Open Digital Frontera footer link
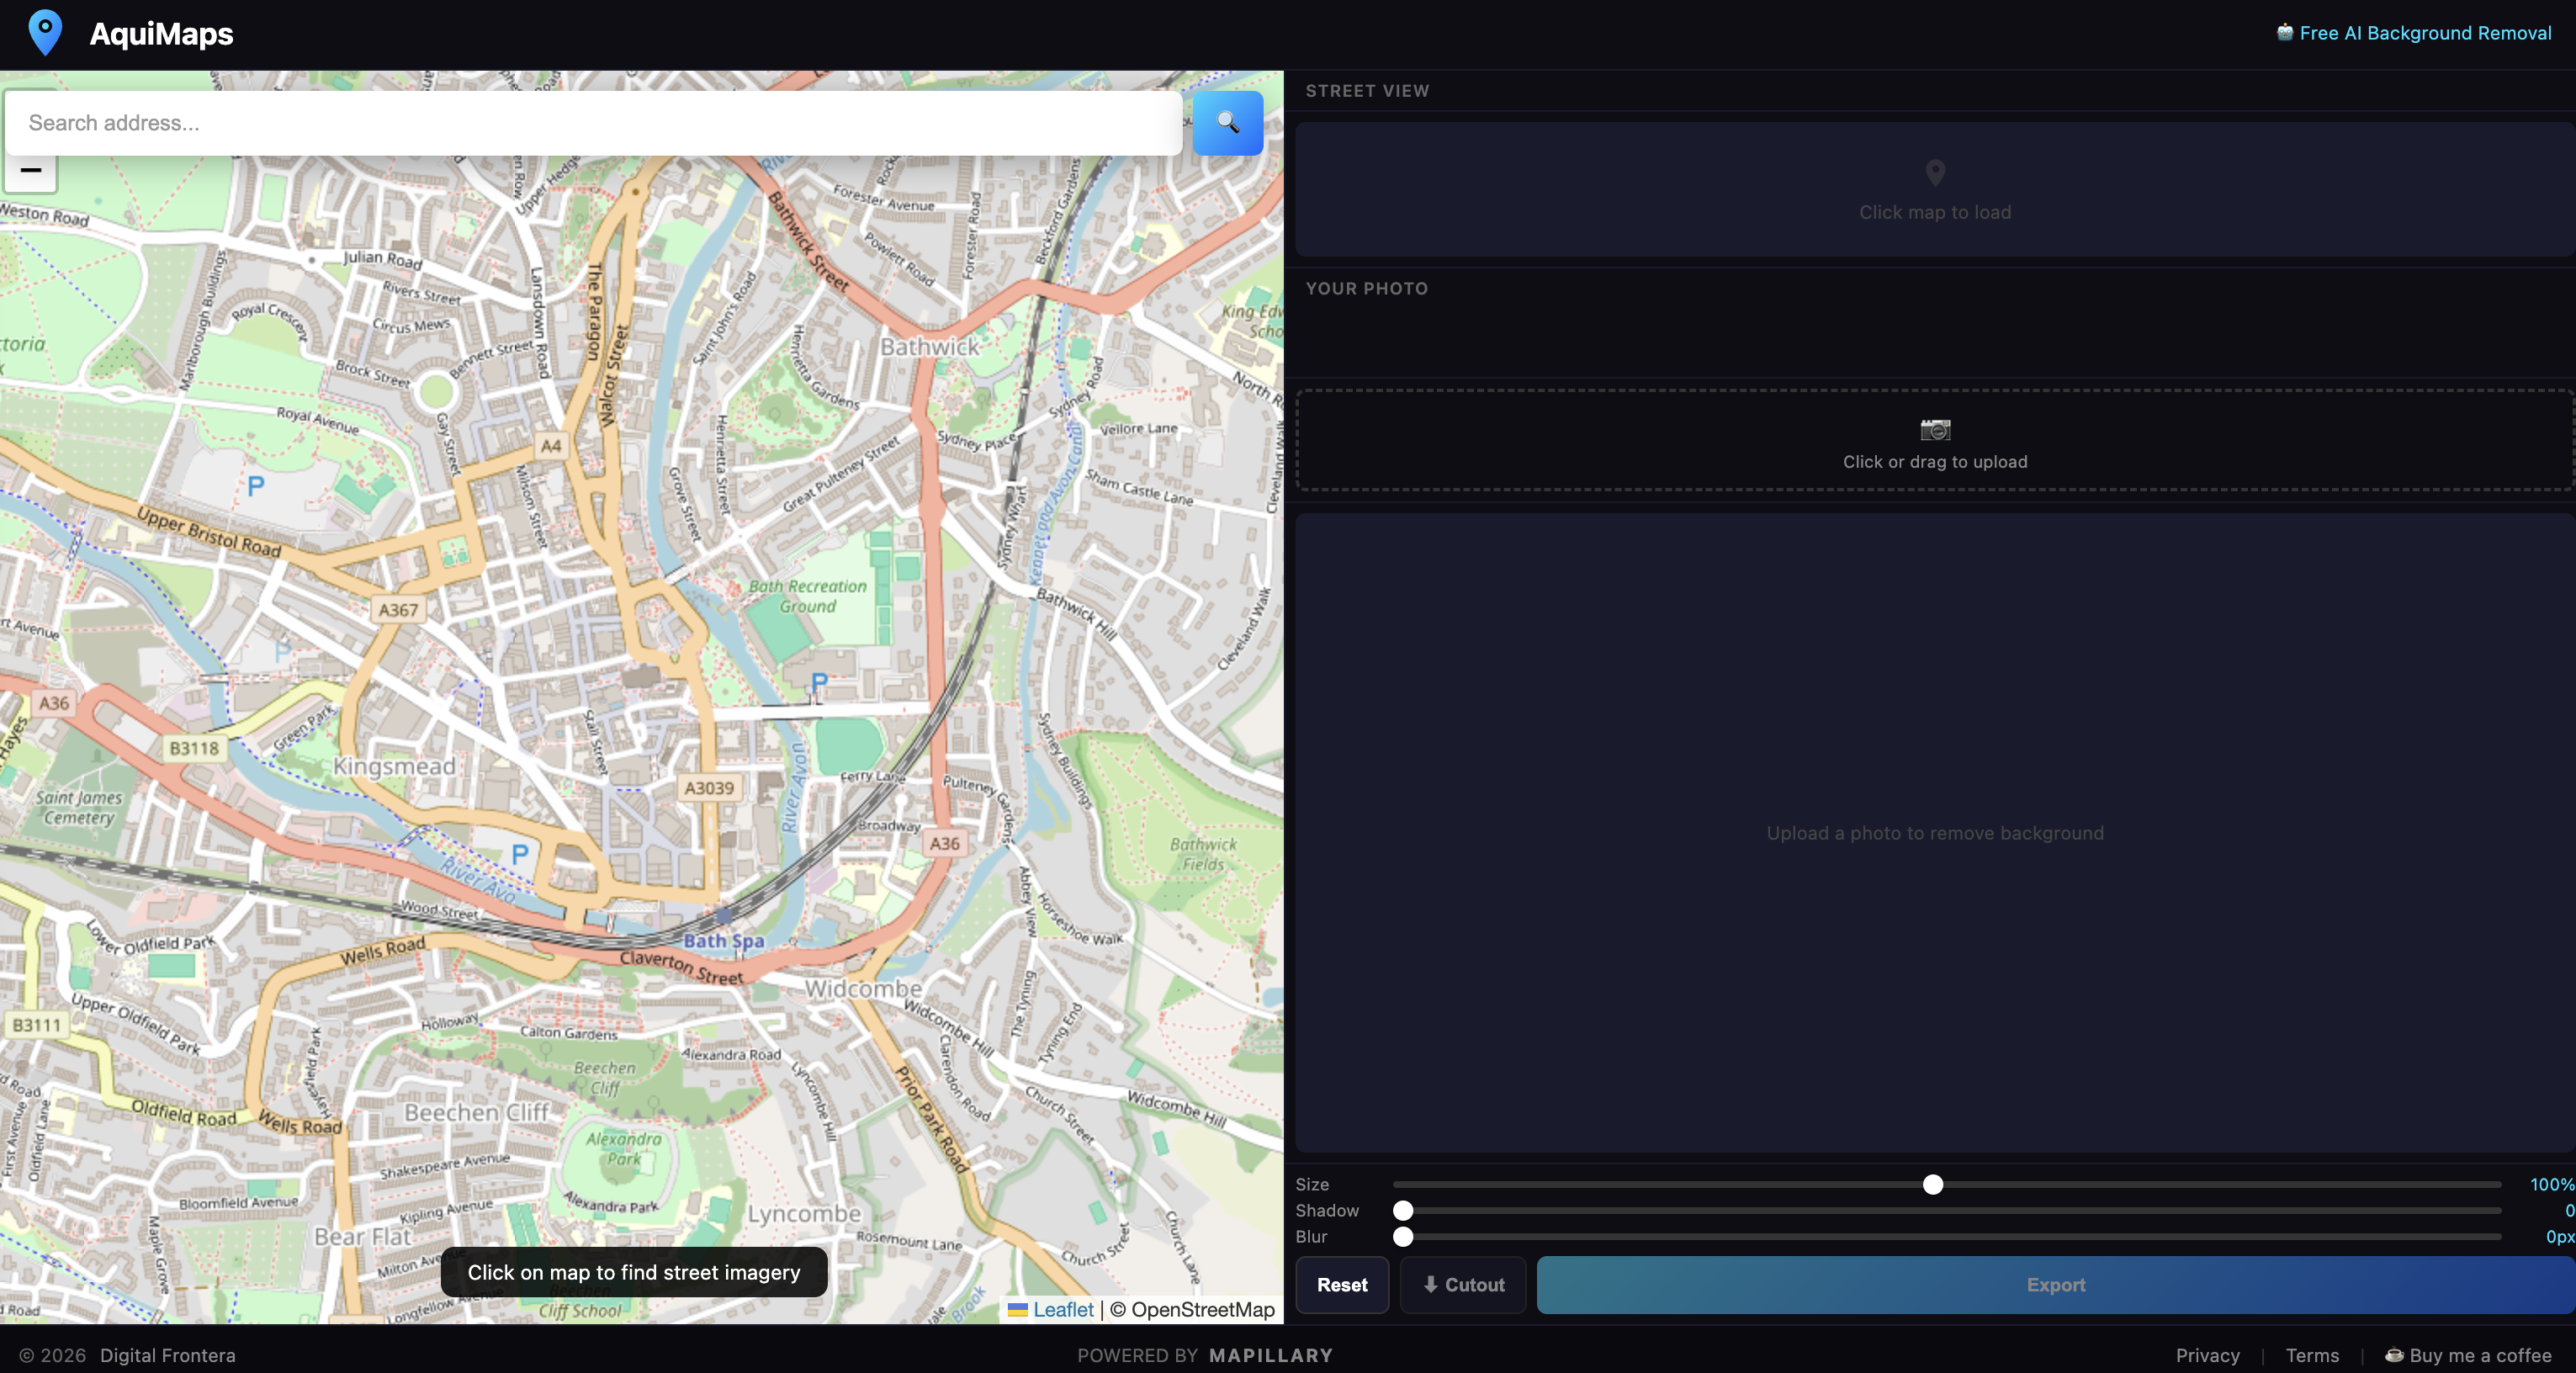 168,1355
